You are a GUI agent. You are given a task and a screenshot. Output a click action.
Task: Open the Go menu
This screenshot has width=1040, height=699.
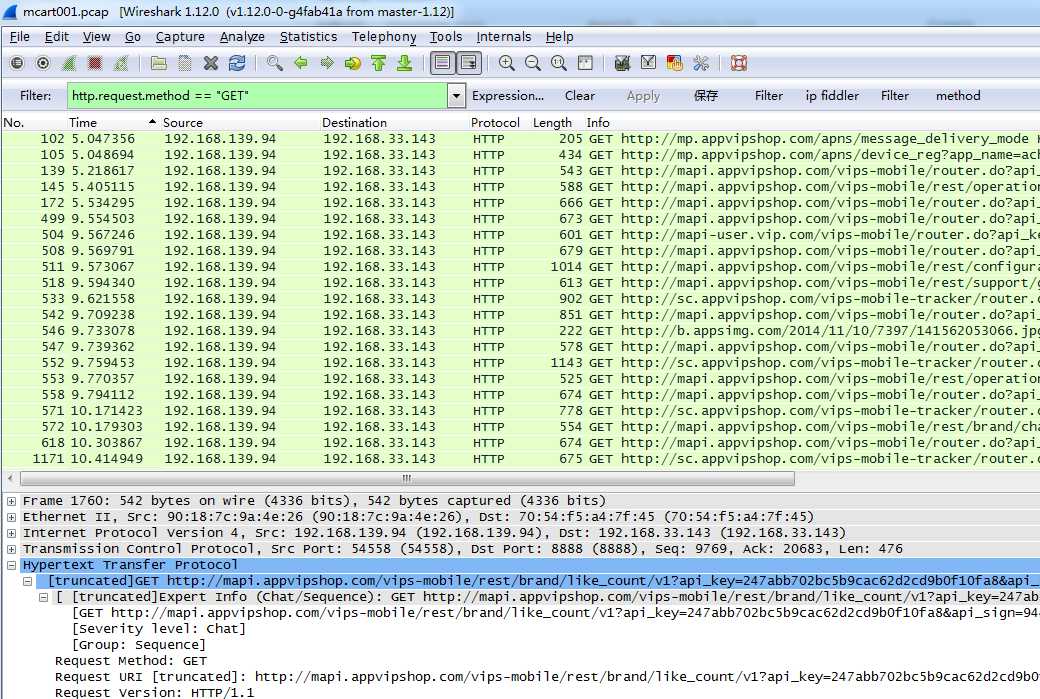point(133,36)
